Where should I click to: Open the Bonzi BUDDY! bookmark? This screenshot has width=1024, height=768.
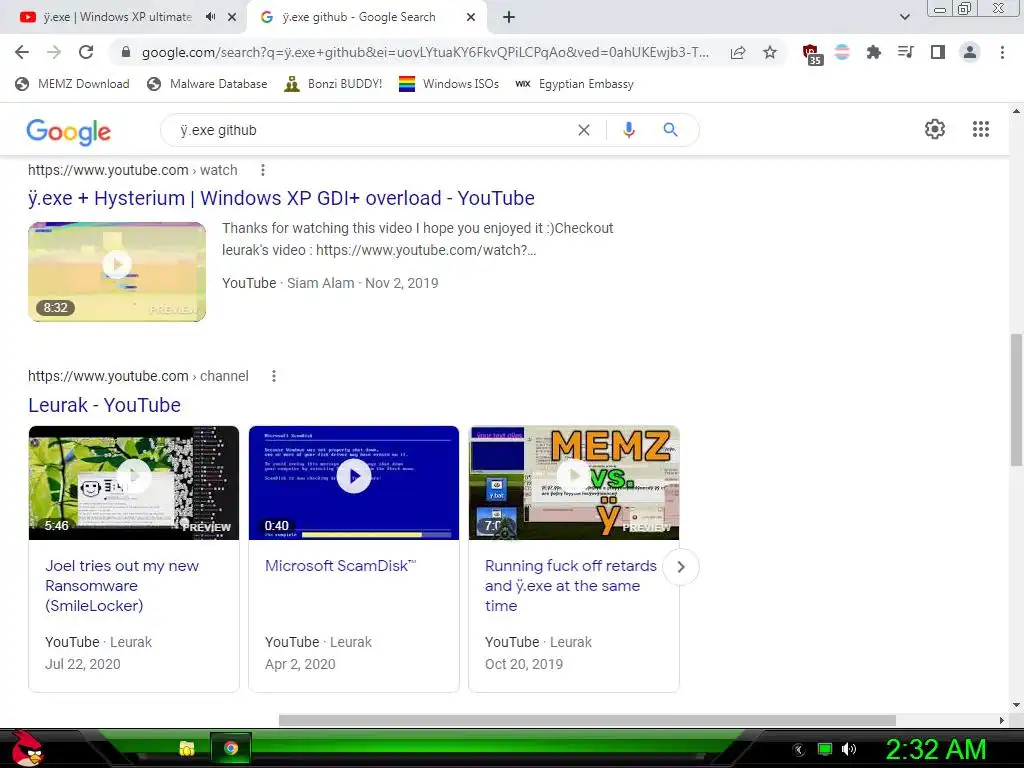click(333, 84)
